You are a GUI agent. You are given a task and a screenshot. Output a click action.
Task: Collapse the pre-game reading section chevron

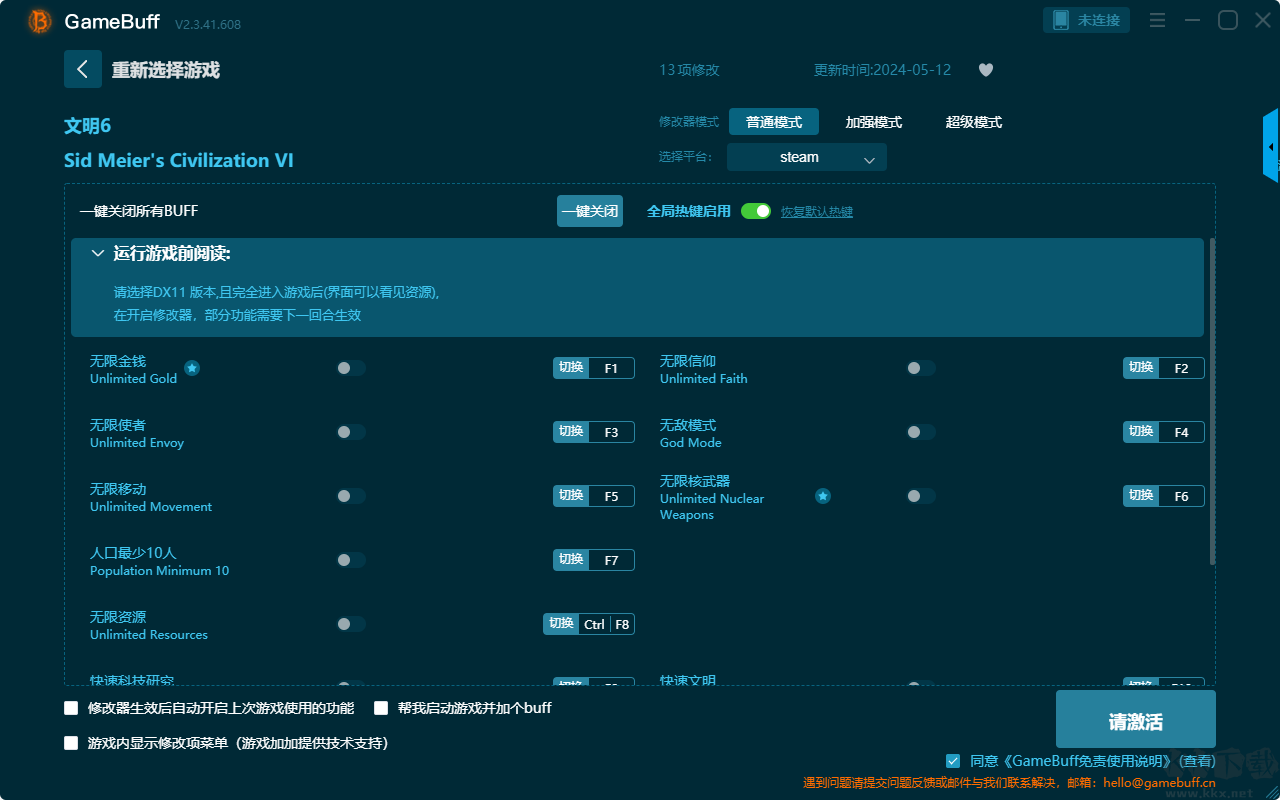[x=98, y=254]
